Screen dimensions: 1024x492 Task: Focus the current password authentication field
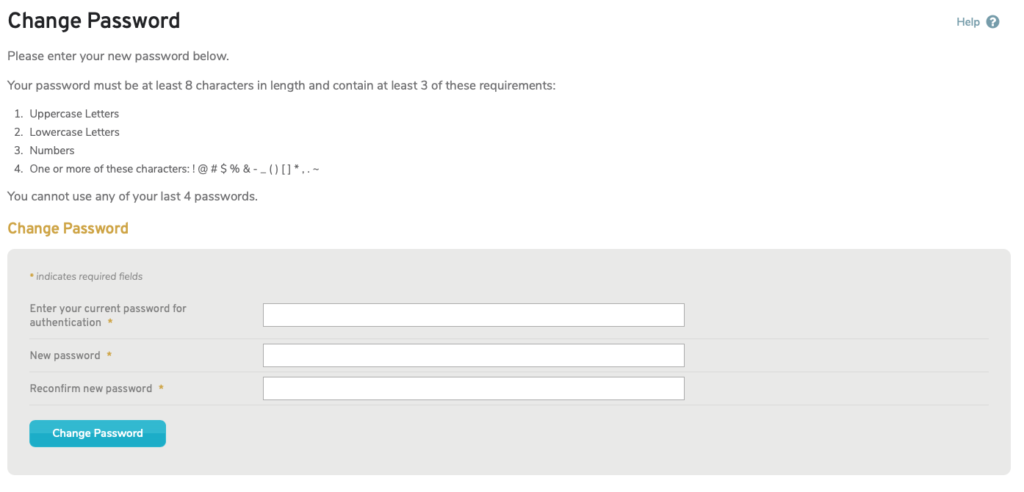pos(473,315)
